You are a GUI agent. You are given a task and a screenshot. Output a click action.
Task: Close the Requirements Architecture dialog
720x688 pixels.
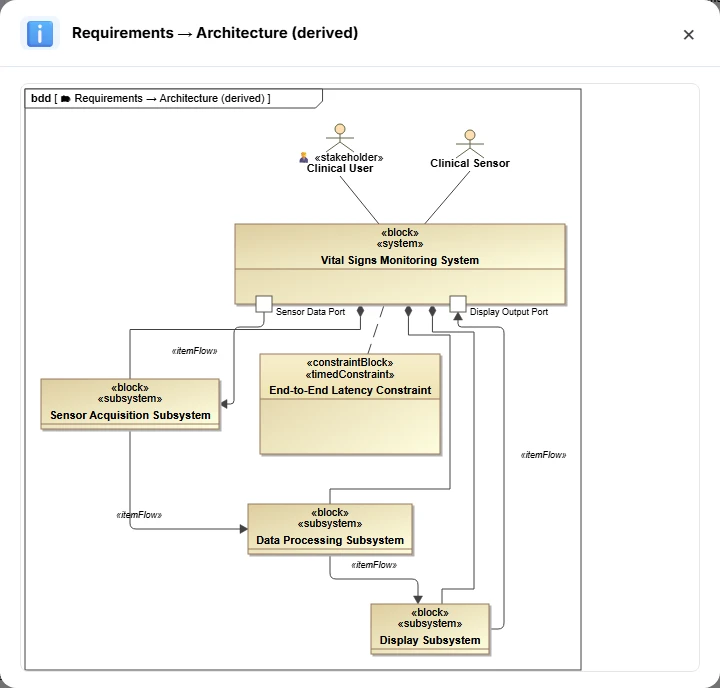pos(688,34)
